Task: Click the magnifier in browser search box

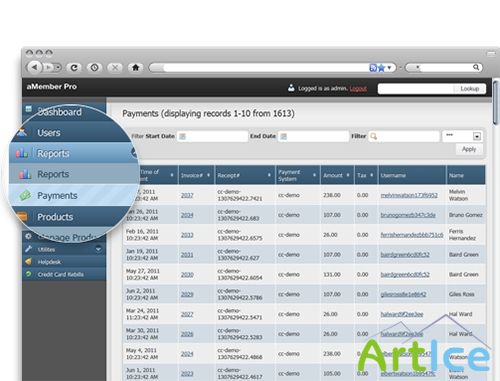Action: point(476,67)
